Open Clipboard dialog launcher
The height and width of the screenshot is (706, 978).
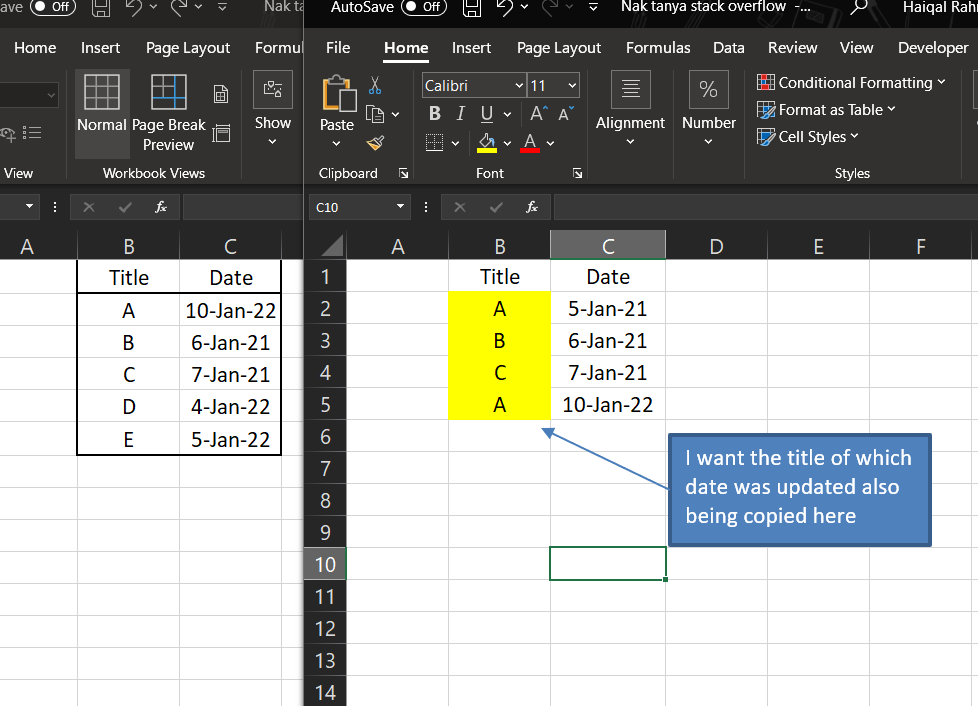pos(404,173)
